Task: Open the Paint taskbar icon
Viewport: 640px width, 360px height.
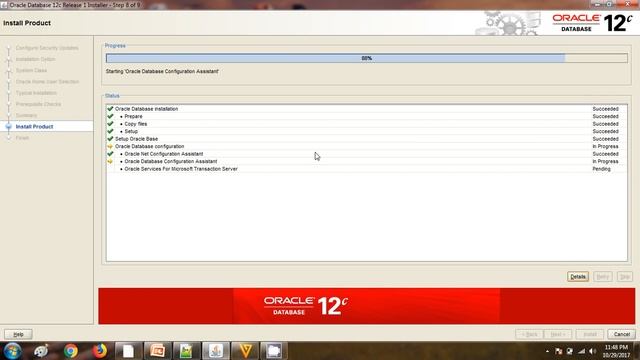Action: click(41, 351)
